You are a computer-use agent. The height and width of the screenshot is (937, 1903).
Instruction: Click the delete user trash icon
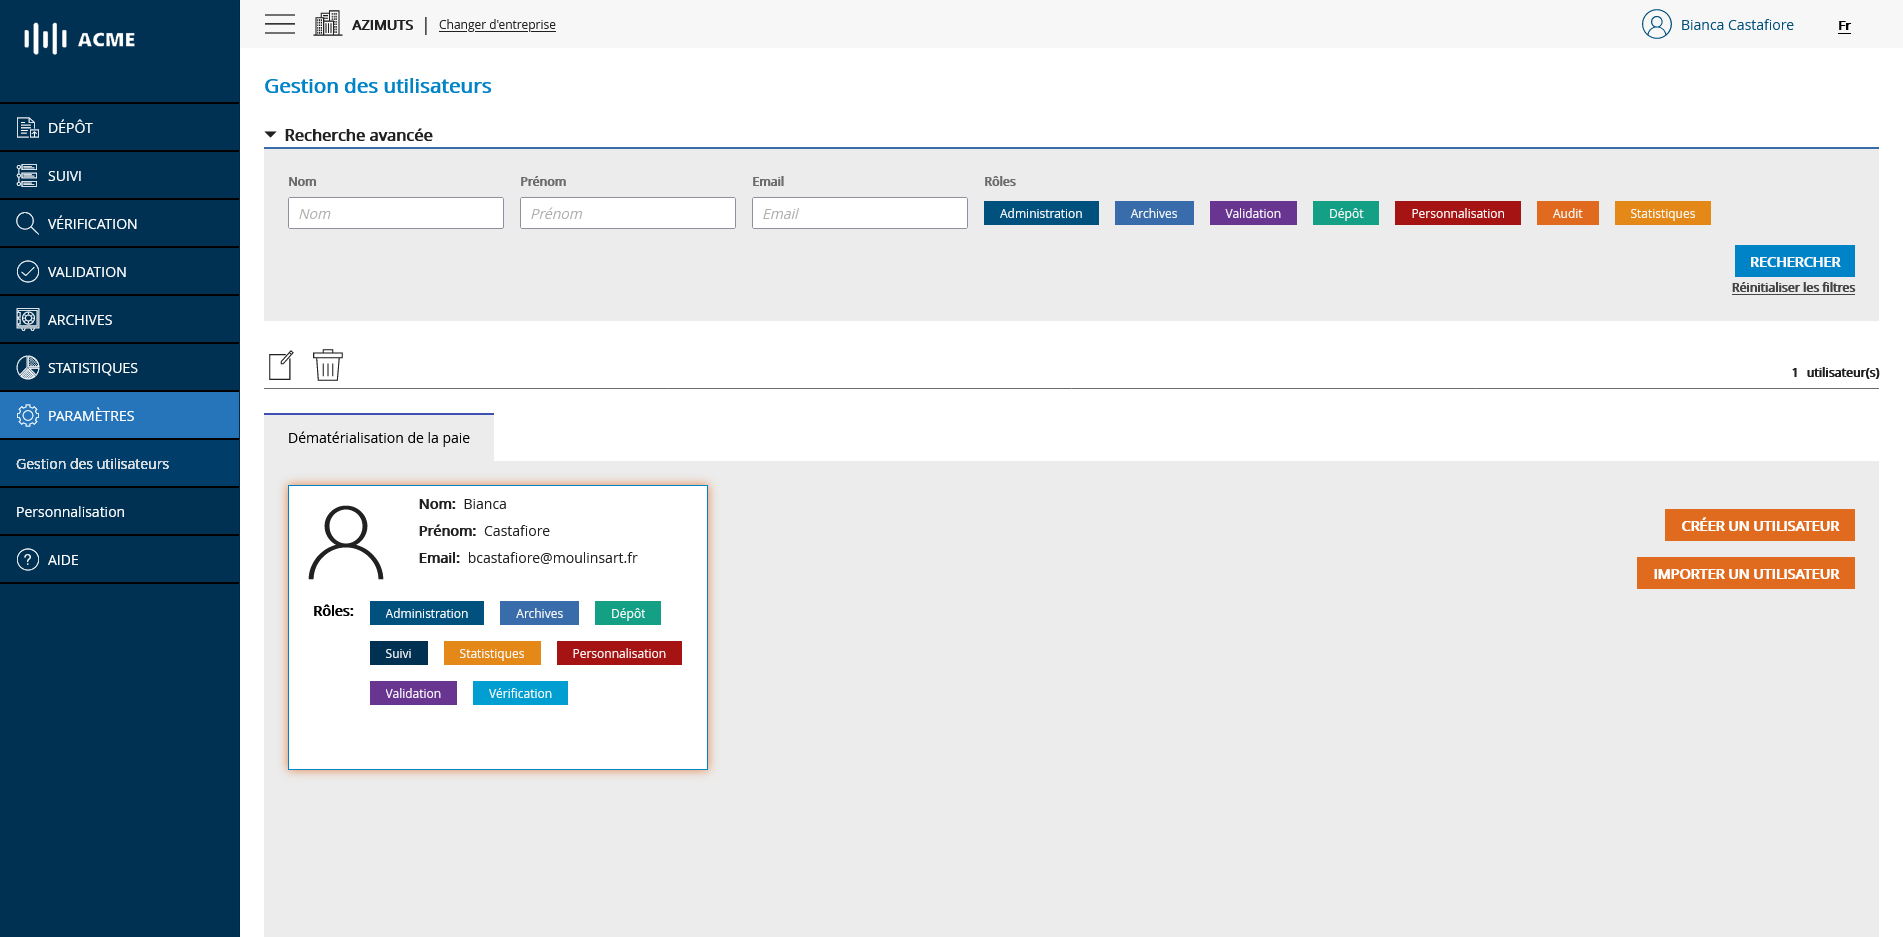pyautogui.click(x=328, y=365)
